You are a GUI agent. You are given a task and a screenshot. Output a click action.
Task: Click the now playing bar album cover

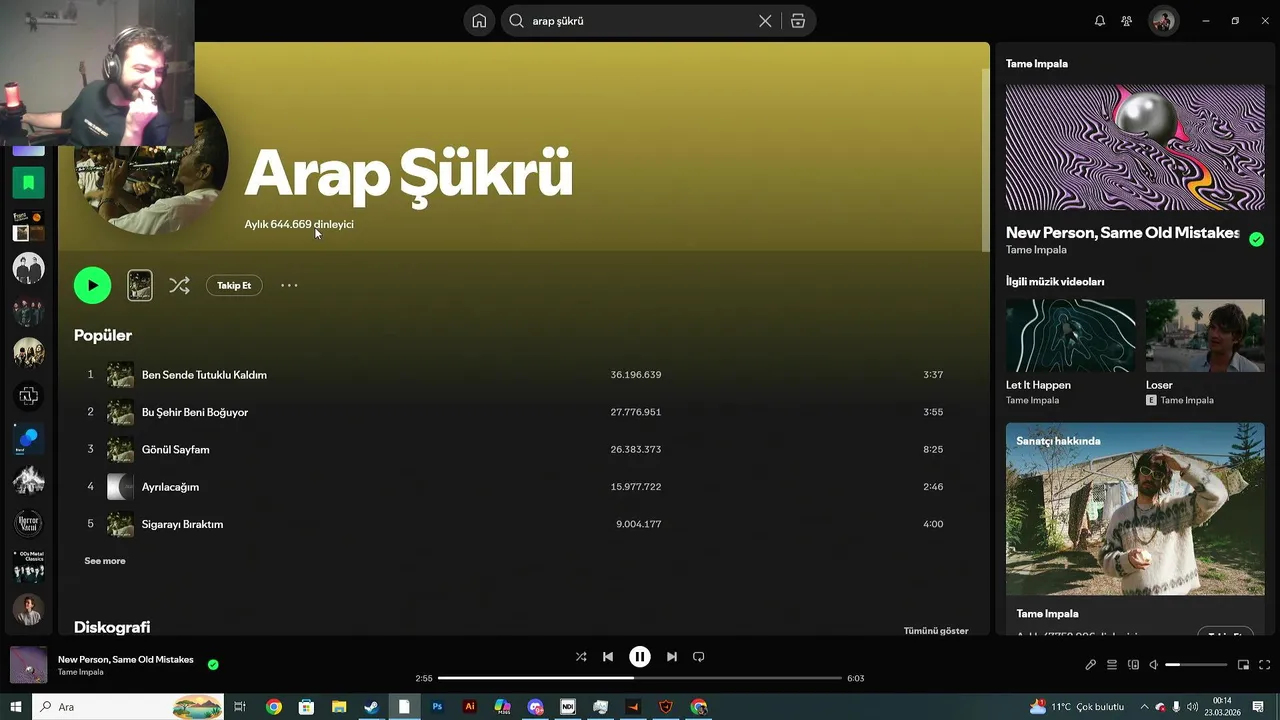[x=28, y=665]
